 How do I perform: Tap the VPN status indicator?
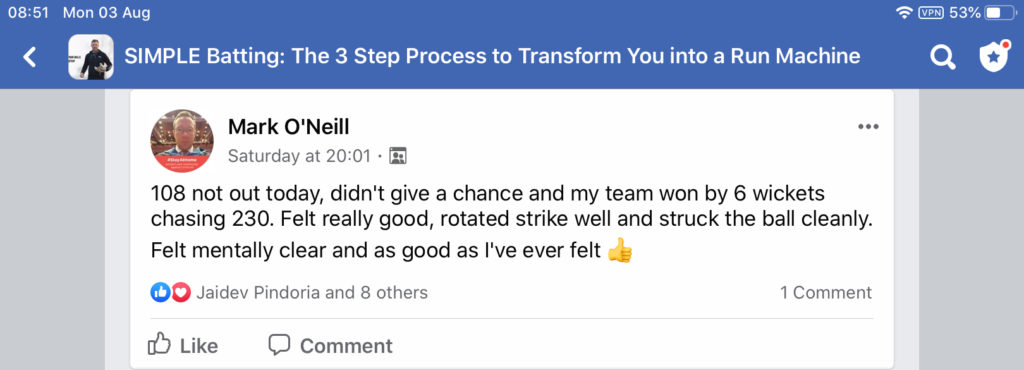tap(932, 12)
